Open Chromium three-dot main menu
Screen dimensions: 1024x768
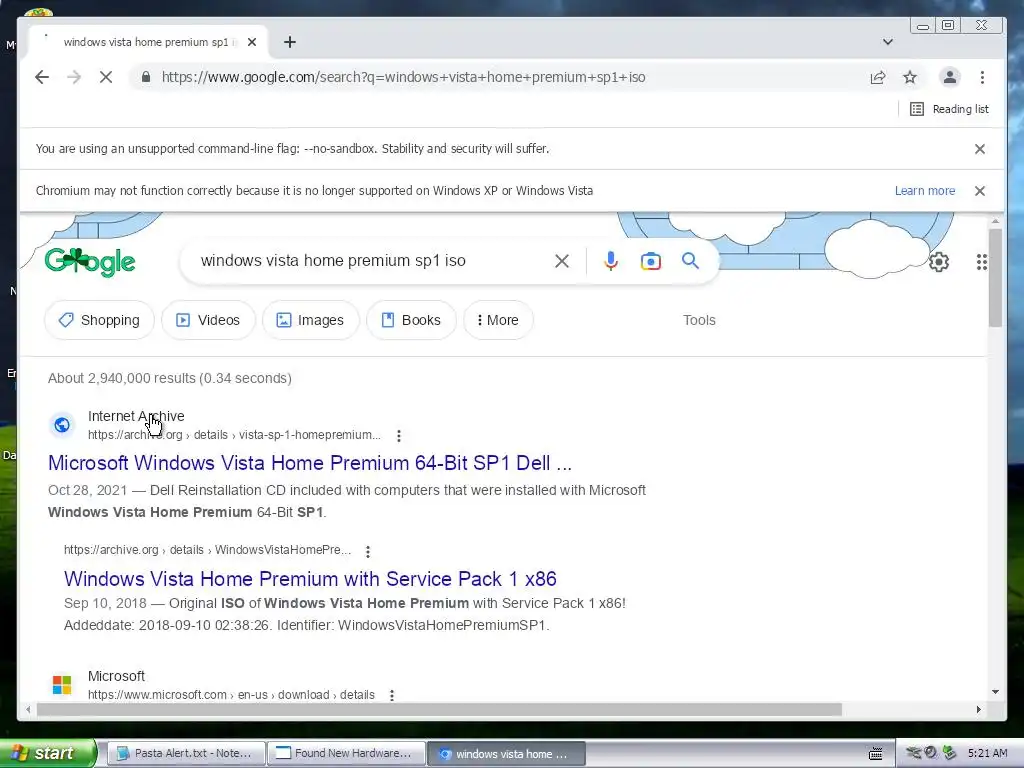(982, 77)
